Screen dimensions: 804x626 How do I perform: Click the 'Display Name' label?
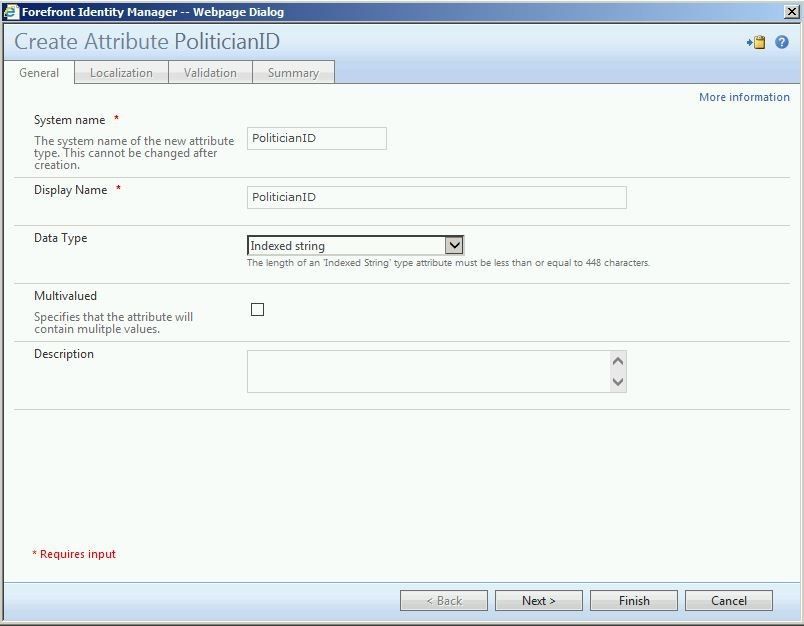pyautogui.click(x=70, y=190)
